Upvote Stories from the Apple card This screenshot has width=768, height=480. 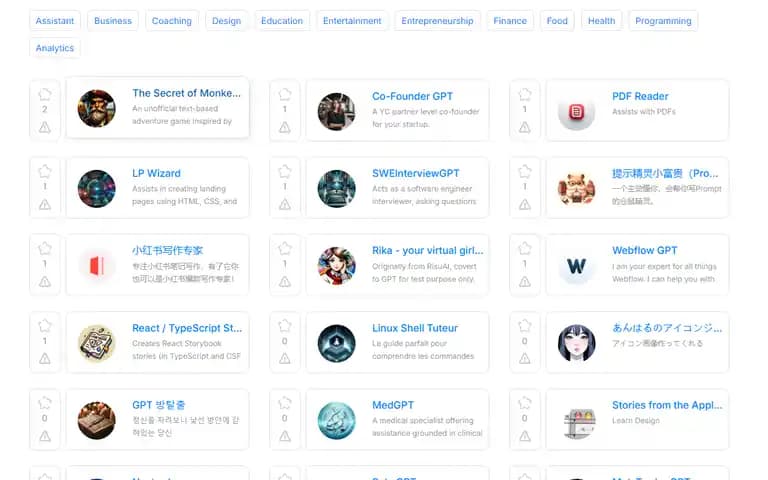(x=525, y=403)
